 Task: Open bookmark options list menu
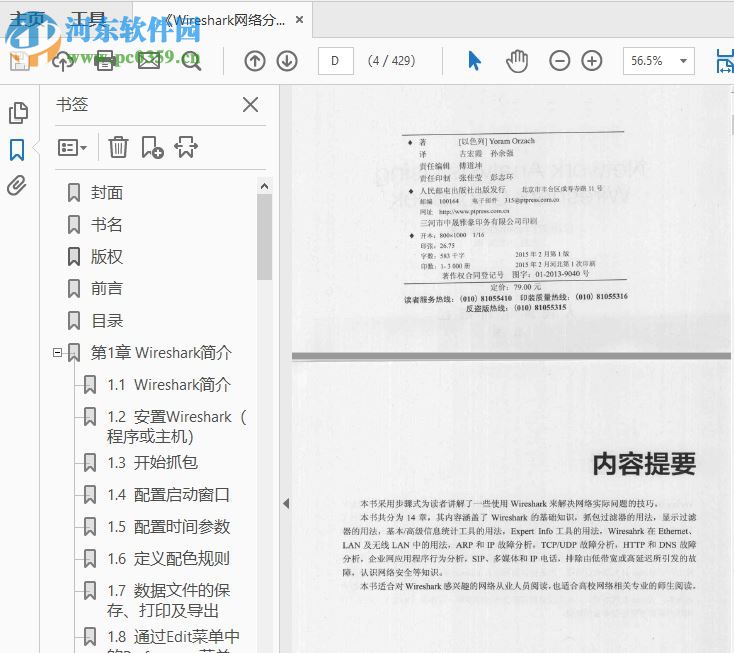coord(72,147)
